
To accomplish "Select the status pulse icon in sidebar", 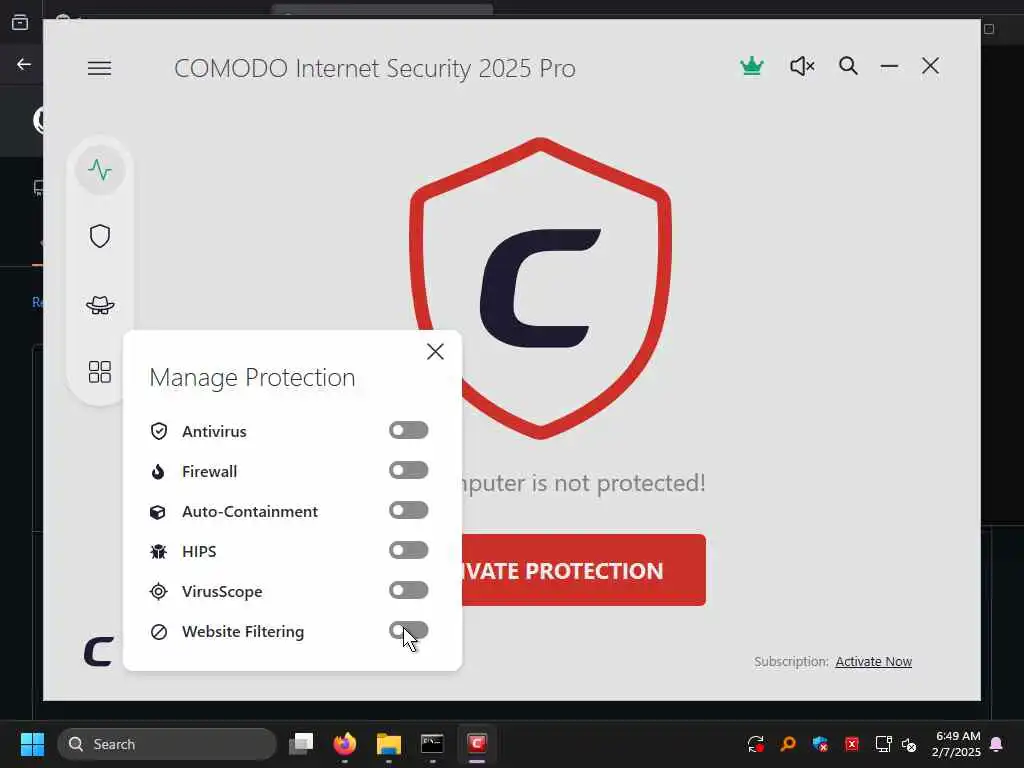I will coord(100,170).
